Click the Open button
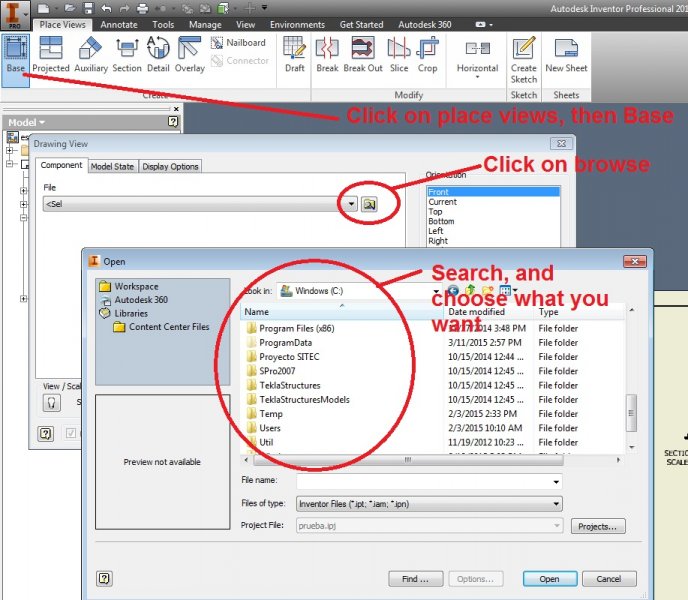 tap(549, 579)
